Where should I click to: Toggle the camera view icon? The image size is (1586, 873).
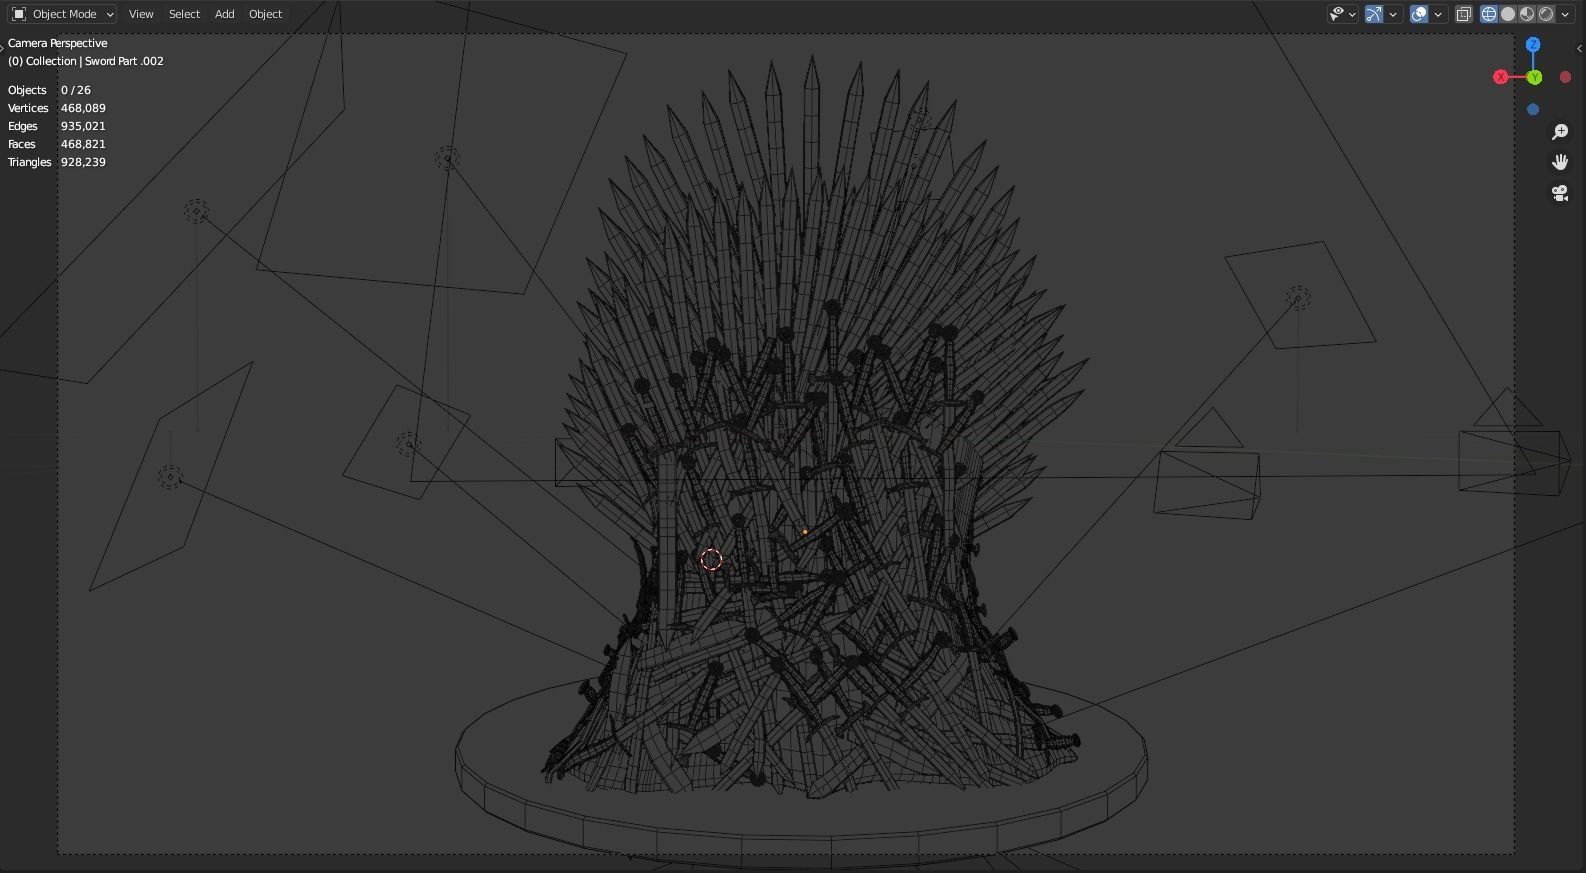tap(1560, 193)
